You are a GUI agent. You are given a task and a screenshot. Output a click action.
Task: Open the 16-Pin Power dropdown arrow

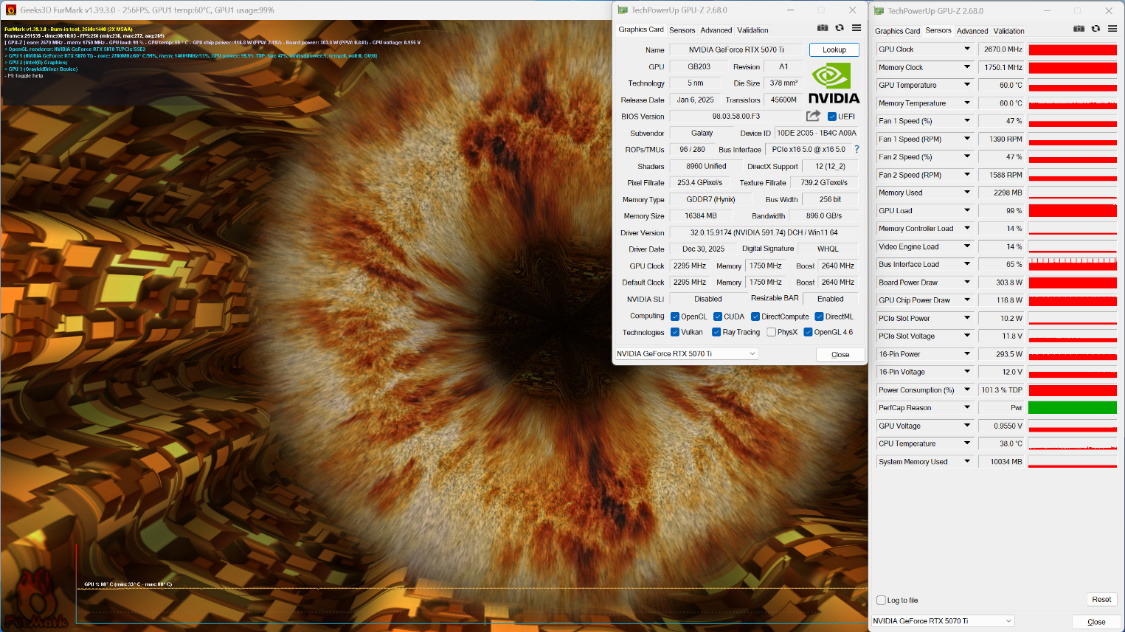[x=966, y=354]
